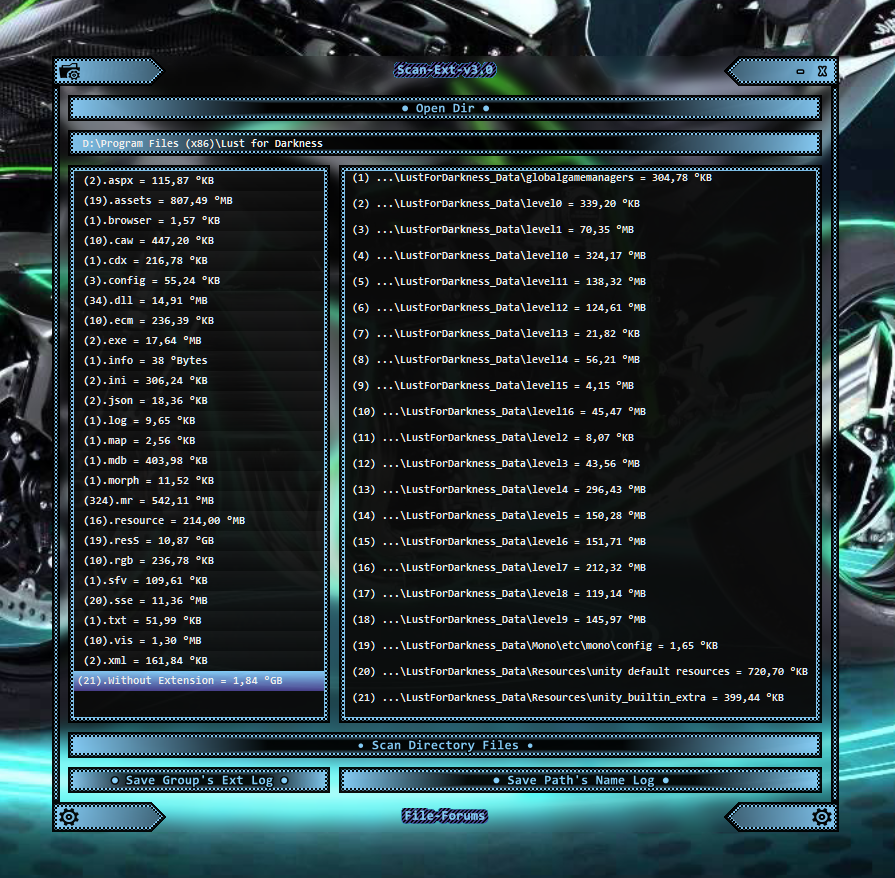The image size is (895, 878).
Task: Select the (1).sfv extension row
Action: 199,580
